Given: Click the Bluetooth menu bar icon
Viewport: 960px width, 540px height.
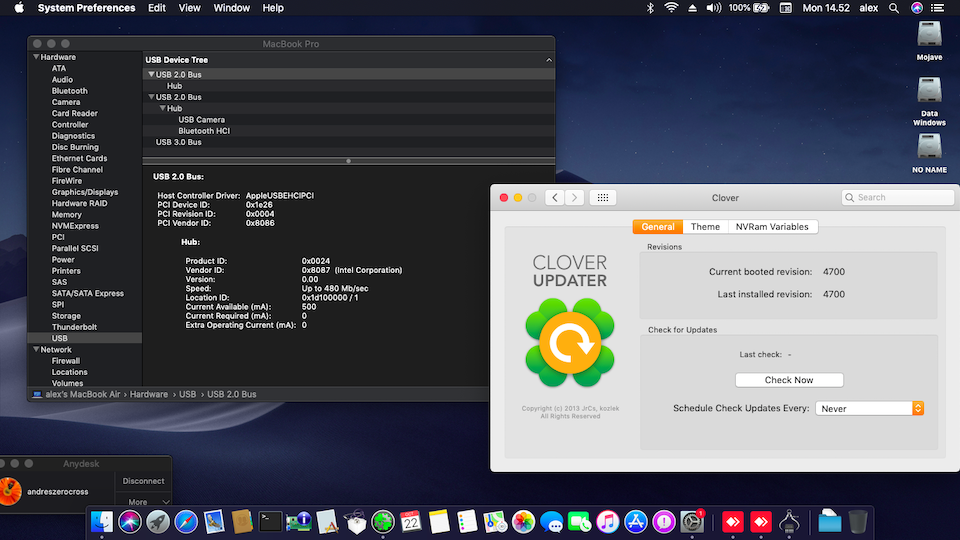Looking at the screenshot, I should point(650,8).
